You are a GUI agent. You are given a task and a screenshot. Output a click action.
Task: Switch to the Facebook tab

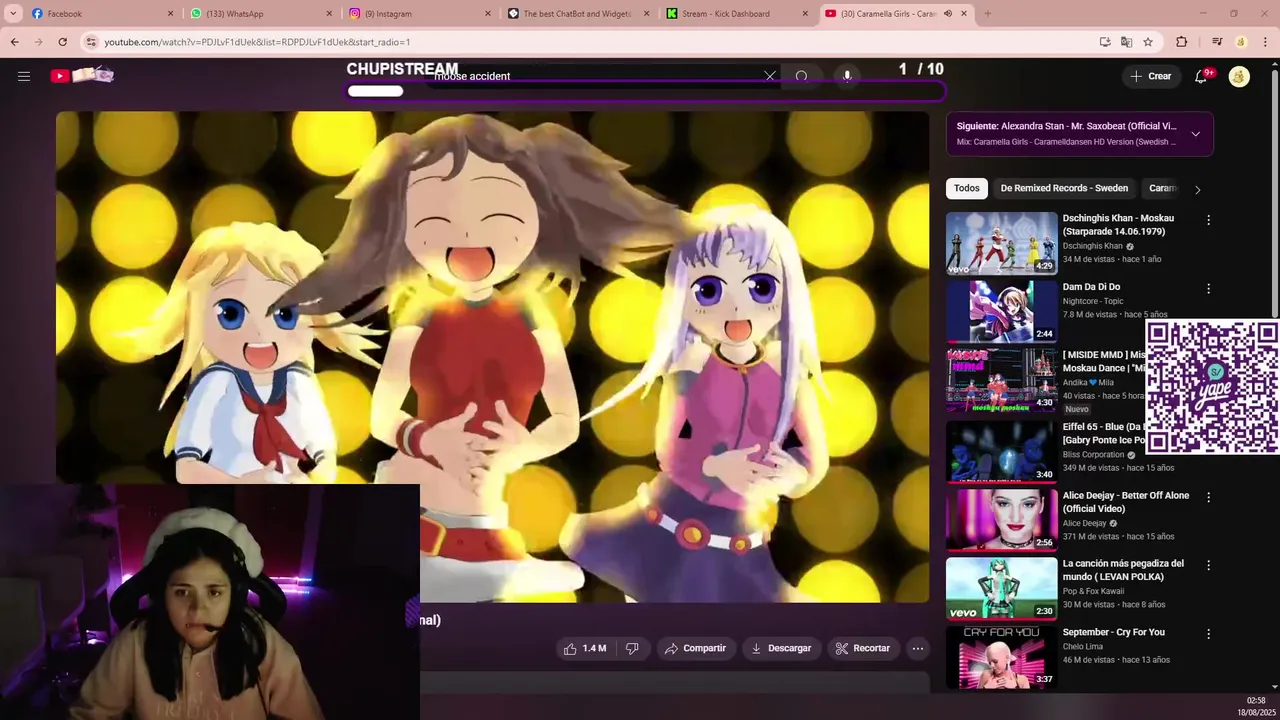coord(102,14)
